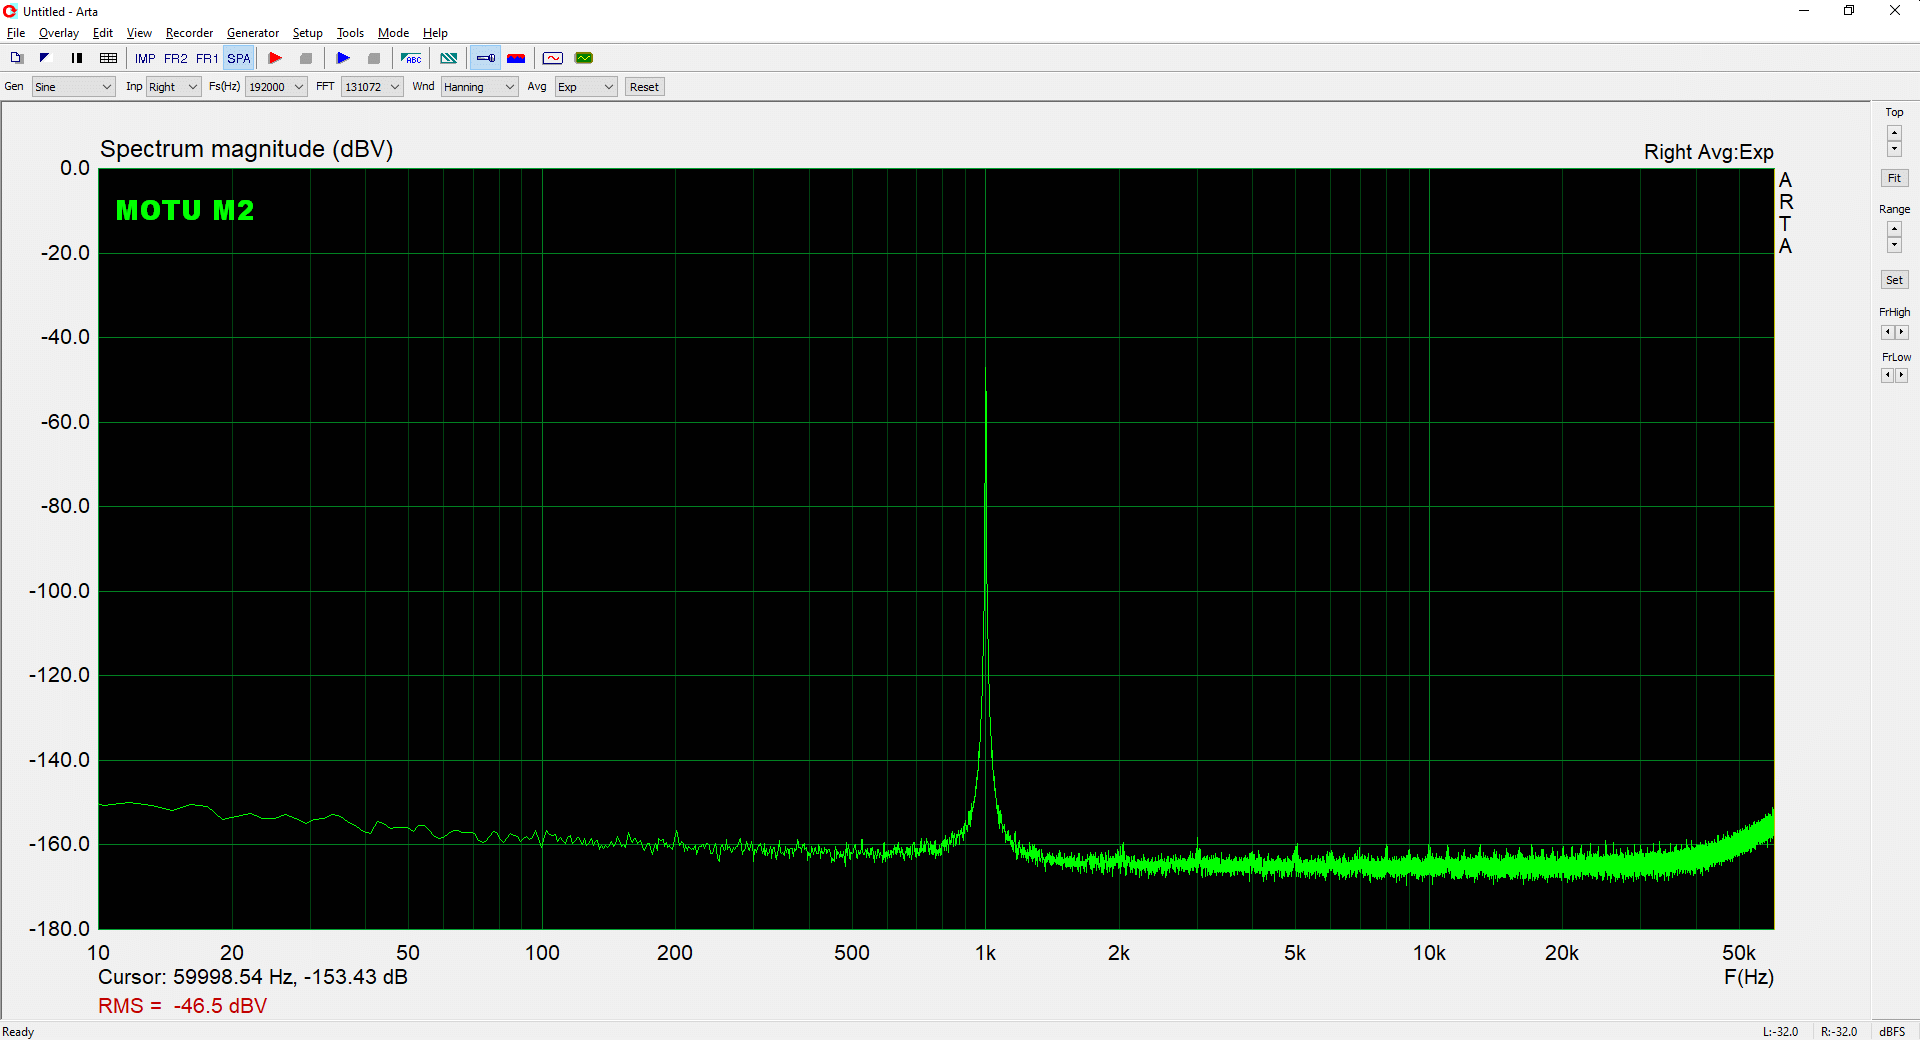
Task: Click the Spectrum magnitude (dBV) title
Action: click(246, 149)
